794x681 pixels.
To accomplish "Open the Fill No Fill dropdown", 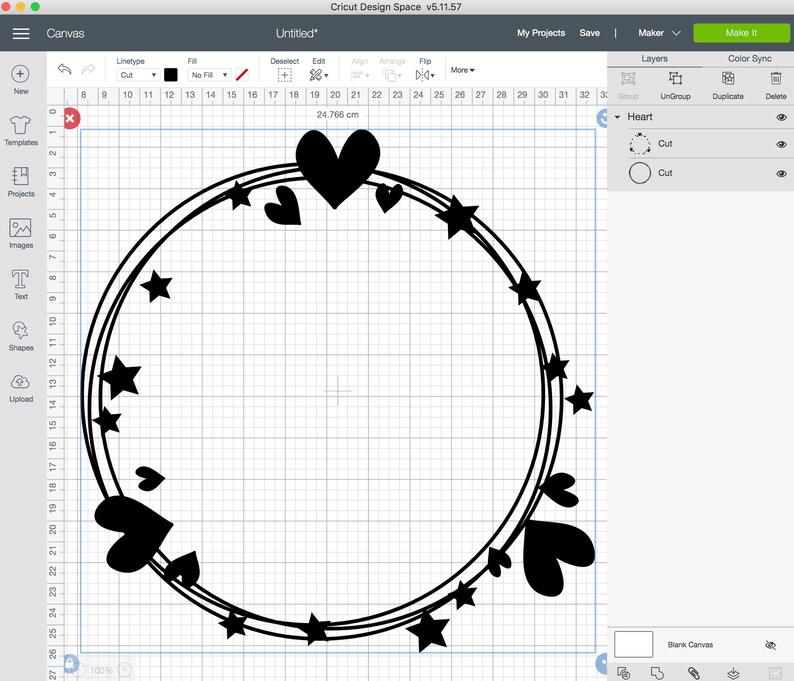I will (x=209, y=75).
